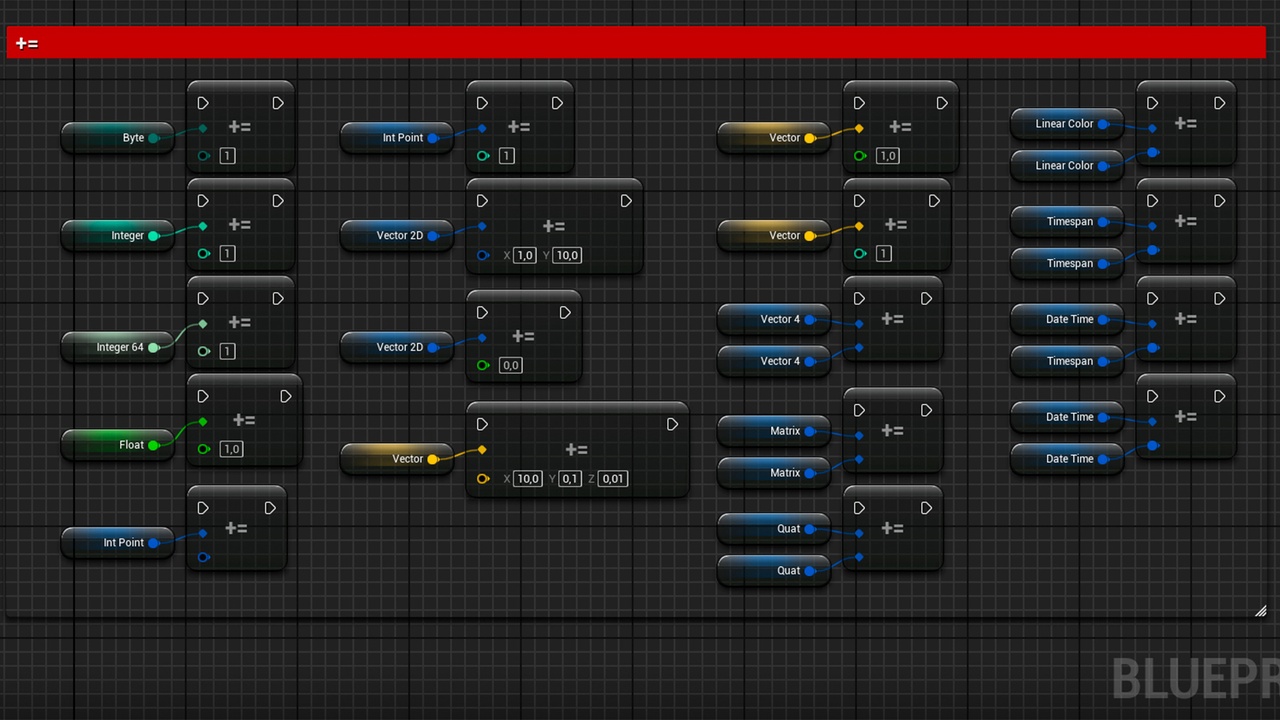Click output pin of the Integer variable

pyautogui.click(x=154, y=236)
